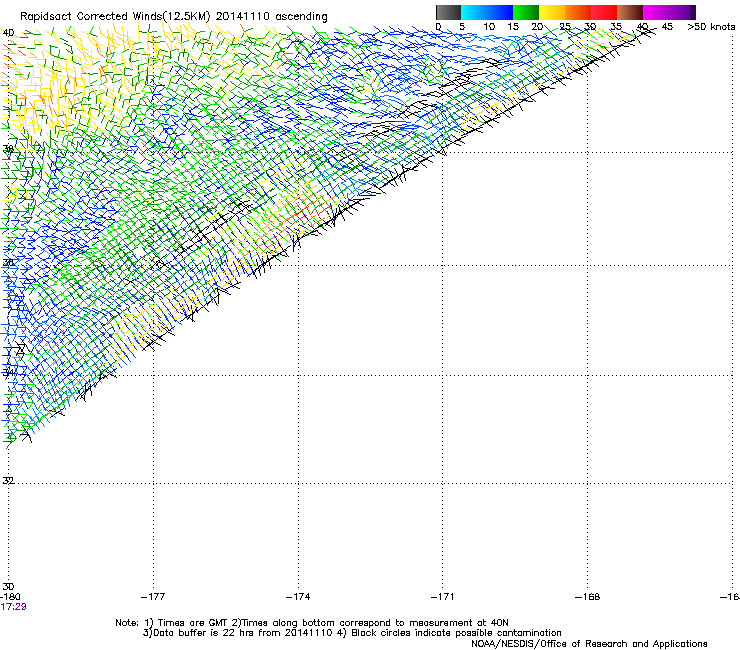Pick the orange 25-30 knots legend segment

(578, 12)
